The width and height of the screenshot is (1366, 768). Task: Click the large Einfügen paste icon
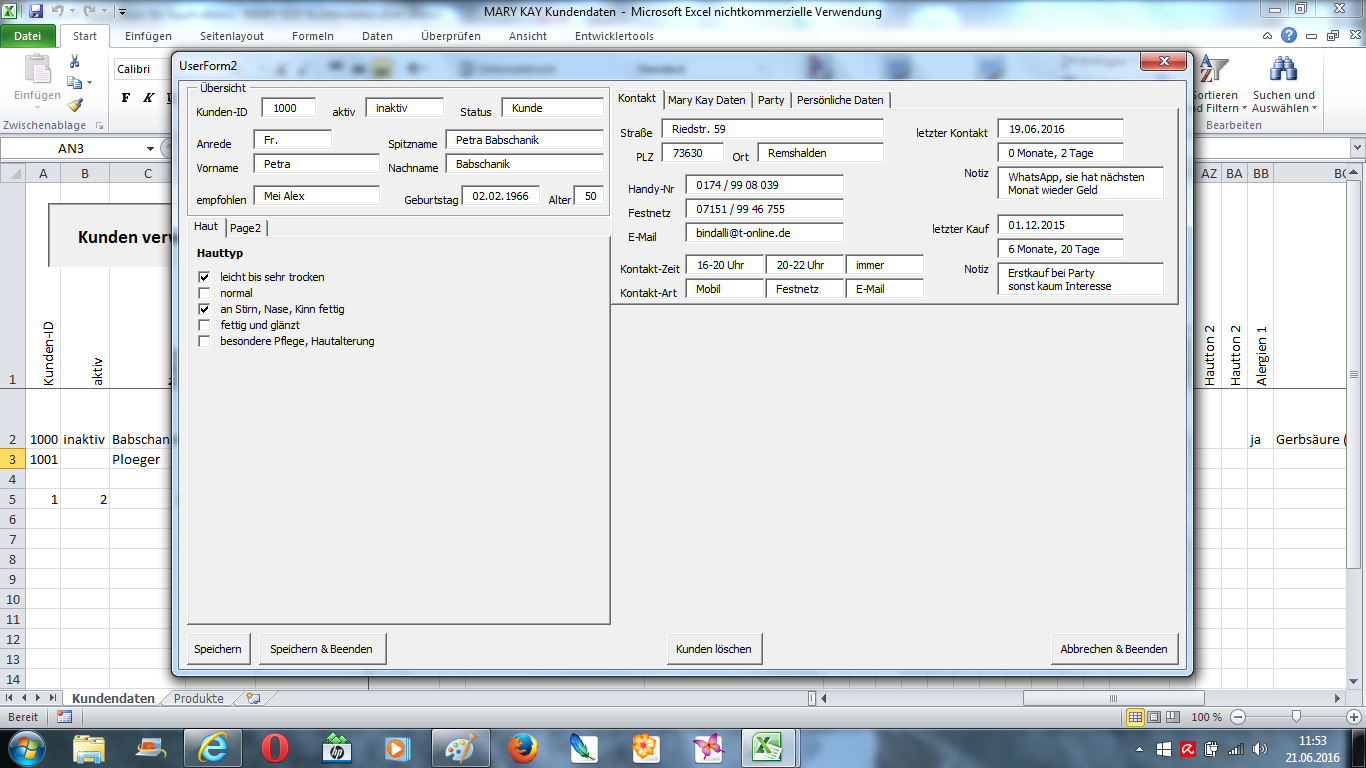tap(37, 70)
